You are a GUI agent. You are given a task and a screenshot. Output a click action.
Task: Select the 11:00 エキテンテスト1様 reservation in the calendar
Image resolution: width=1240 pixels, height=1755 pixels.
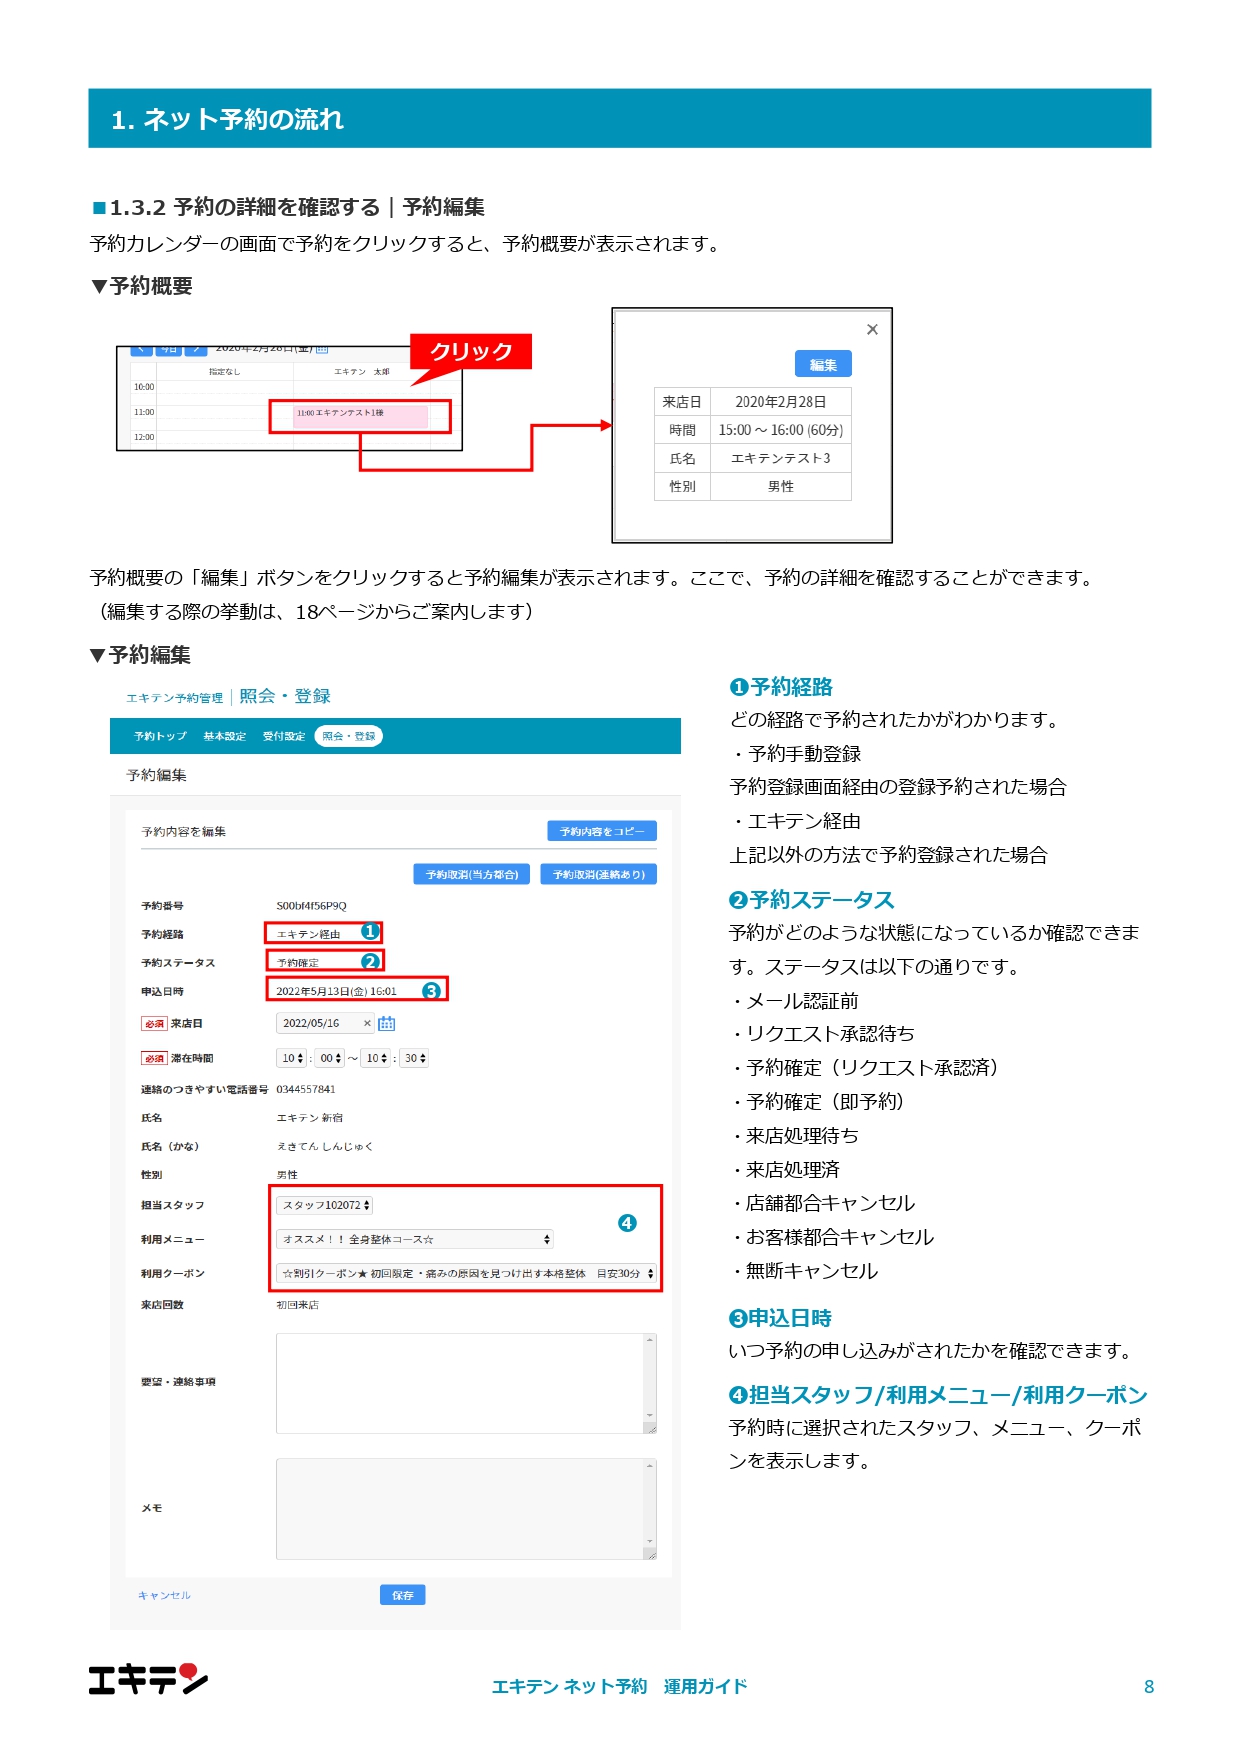[x=360, y=416]
